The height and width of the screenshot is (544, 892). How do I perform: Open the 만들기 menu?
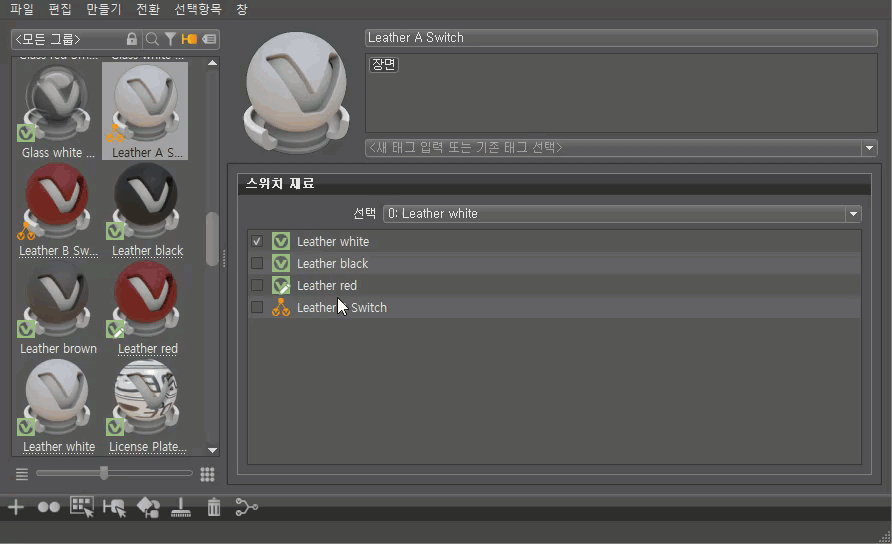[x=104, y=9]
